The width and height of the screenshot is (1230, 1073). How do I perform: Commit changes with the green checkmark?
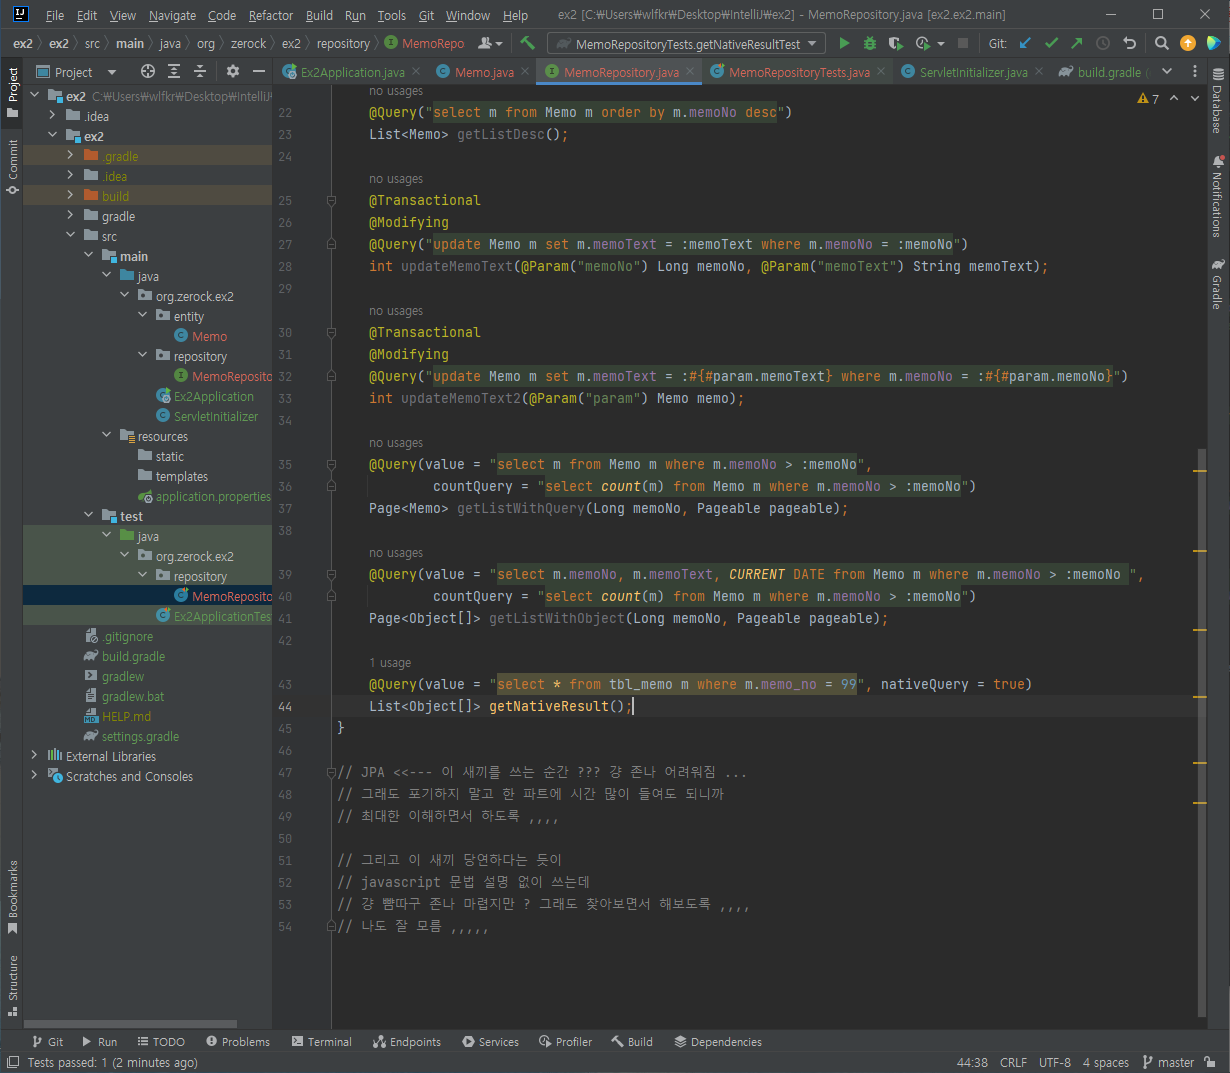[1051, 43]
